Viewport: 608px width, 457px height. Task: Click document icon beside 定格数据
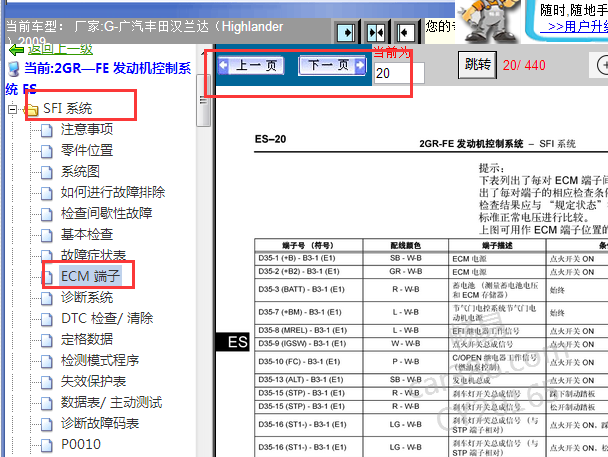(x=47, y=340)
